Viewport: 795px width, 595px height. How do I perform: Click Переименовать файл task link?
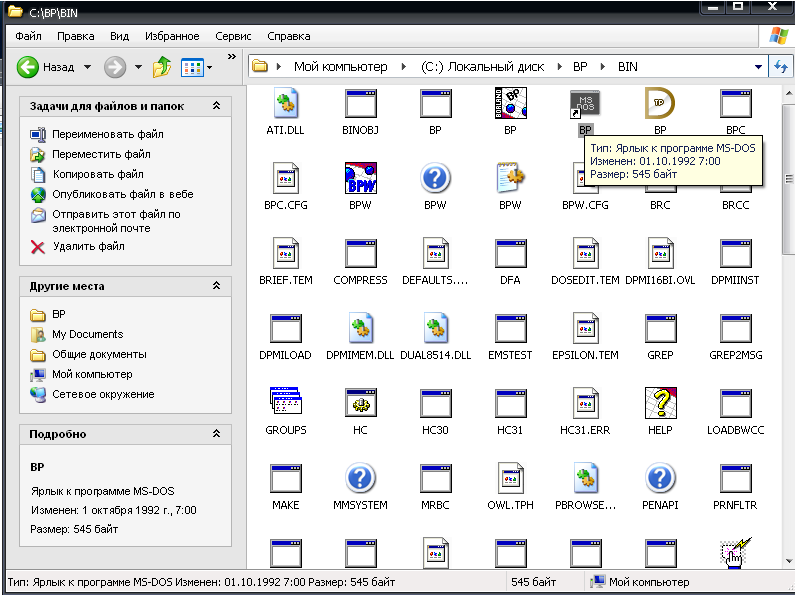[x=107, y=134]
